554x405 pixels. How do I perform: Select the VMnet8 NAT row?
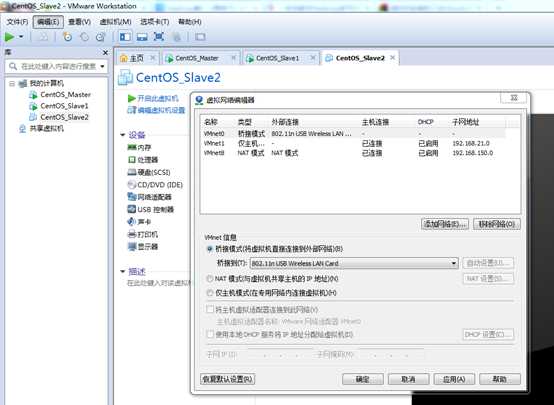353,153
